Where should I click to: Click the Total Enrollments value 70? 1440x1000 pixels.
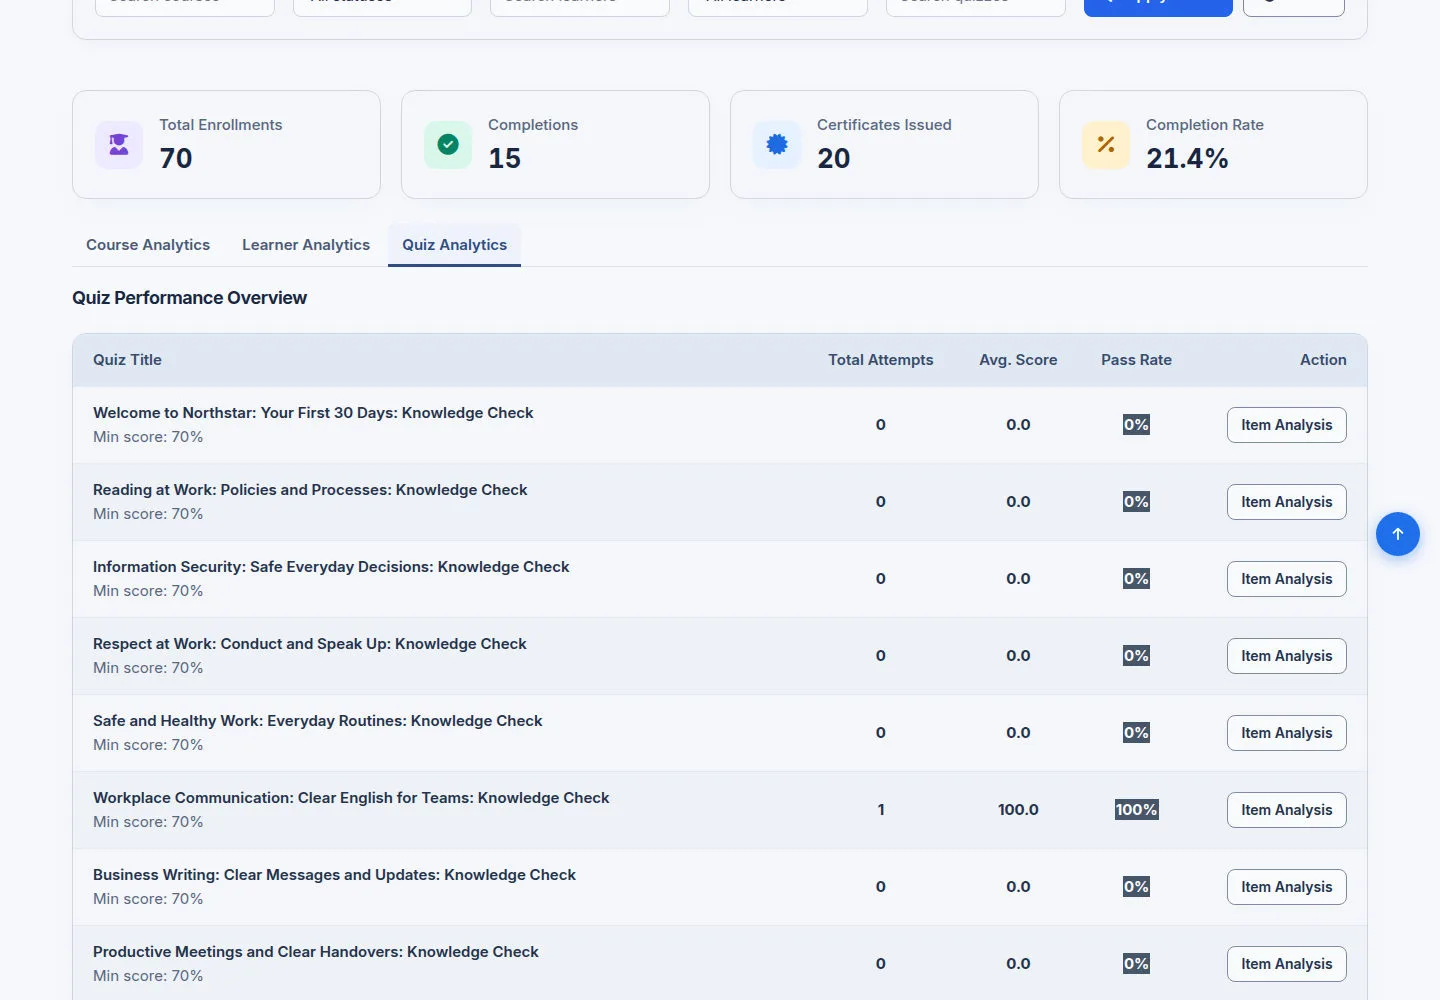[x=176, y=158]
